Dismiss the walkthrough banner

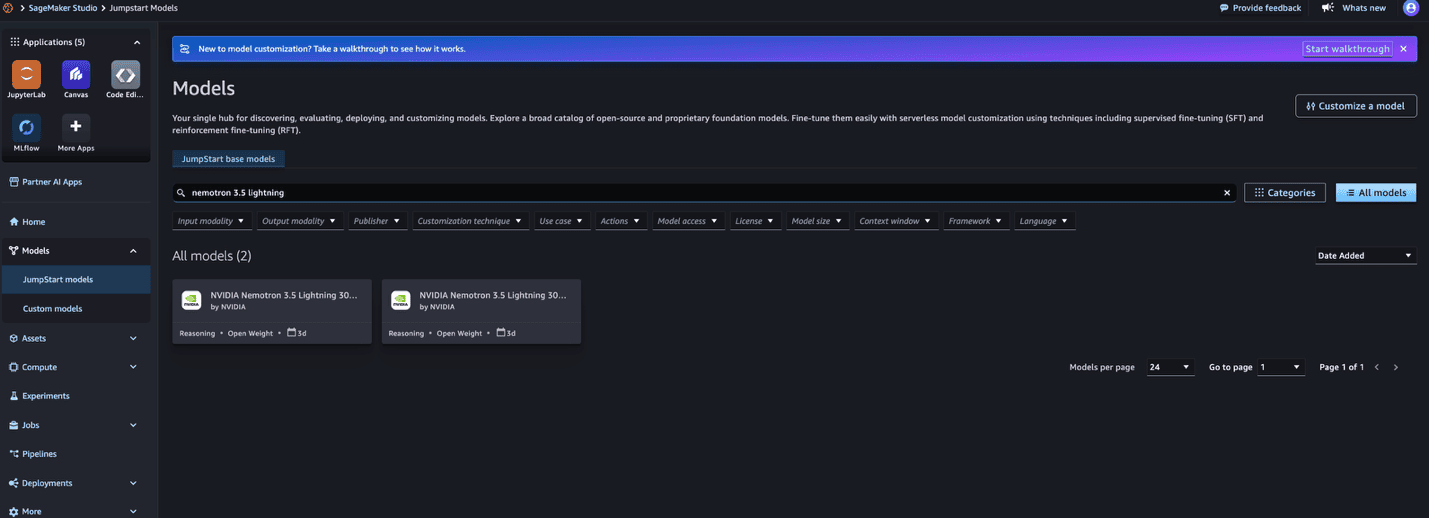(x=1403, y=49)
